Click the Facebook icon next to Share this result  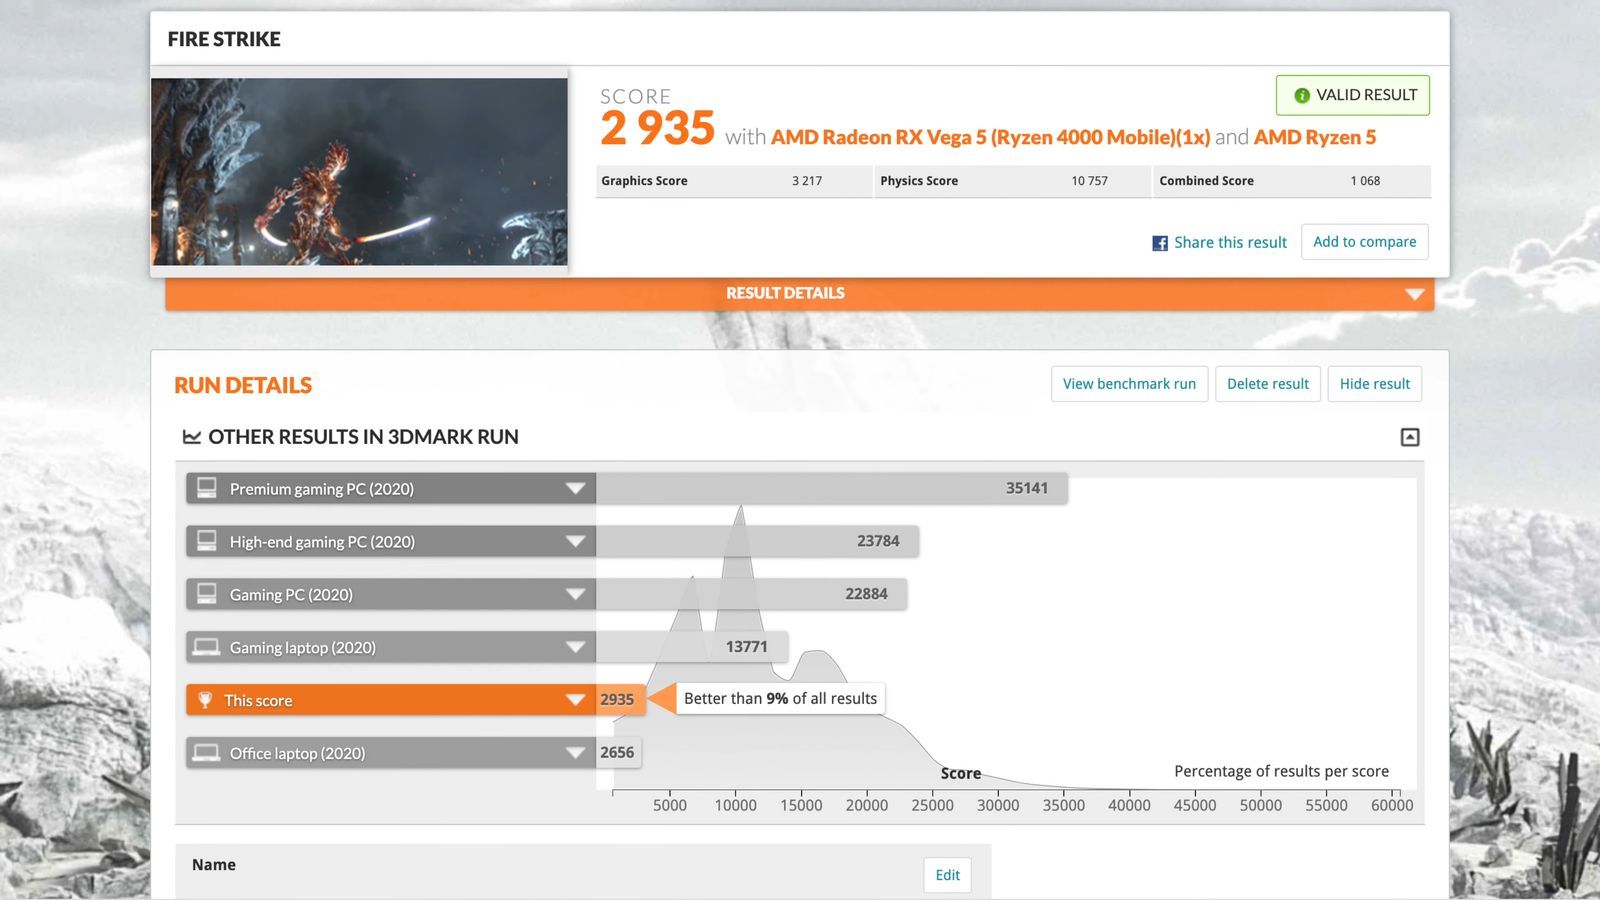pyautogui.click(x=1160, y=243)
